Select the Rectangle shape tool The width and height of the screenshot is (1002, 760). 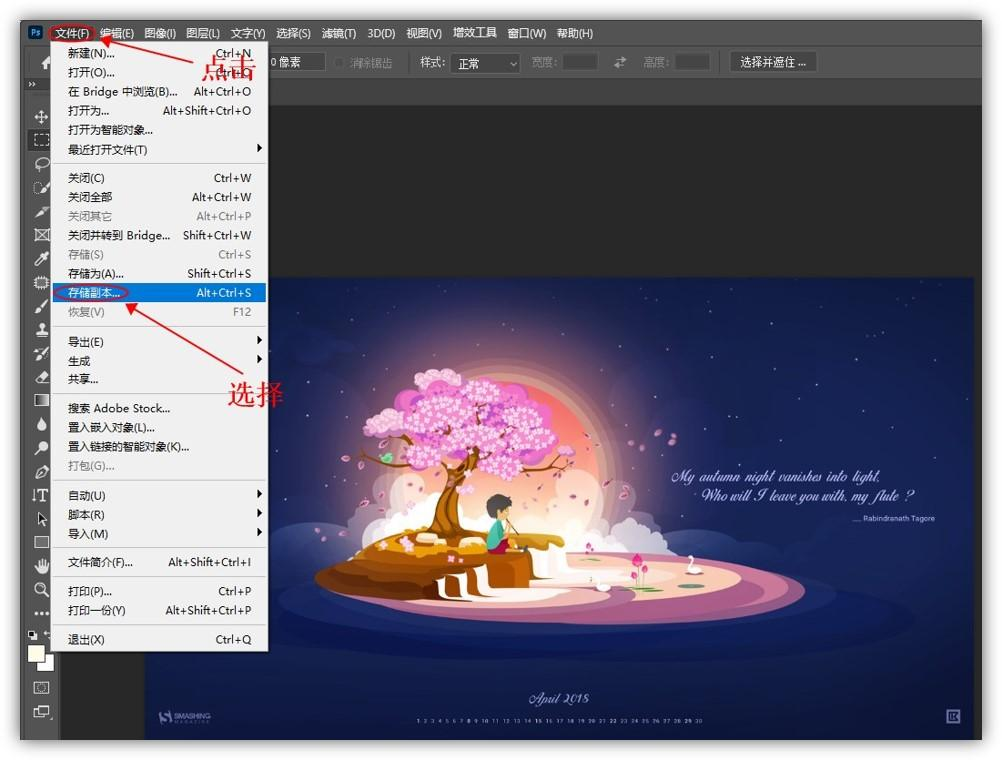click(42, 542)
